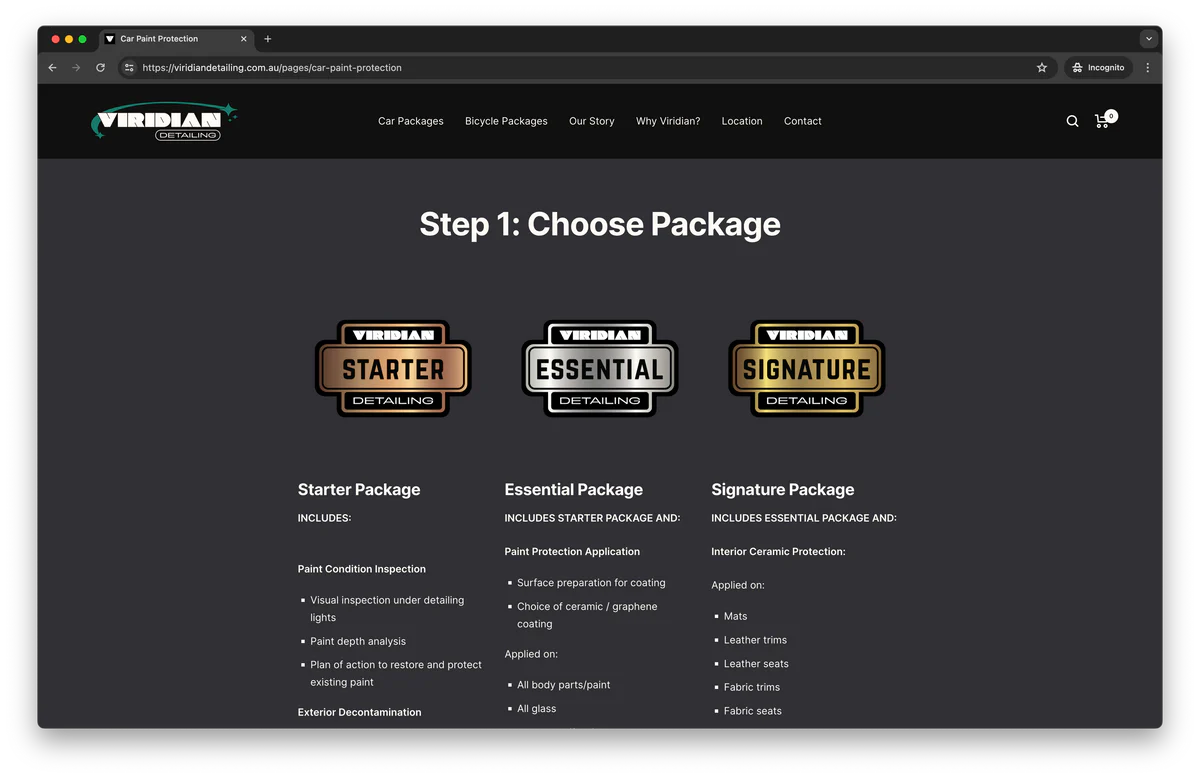Click the Surface preparation for coating item
This screenshot has height=778, width=1200.
591,583
